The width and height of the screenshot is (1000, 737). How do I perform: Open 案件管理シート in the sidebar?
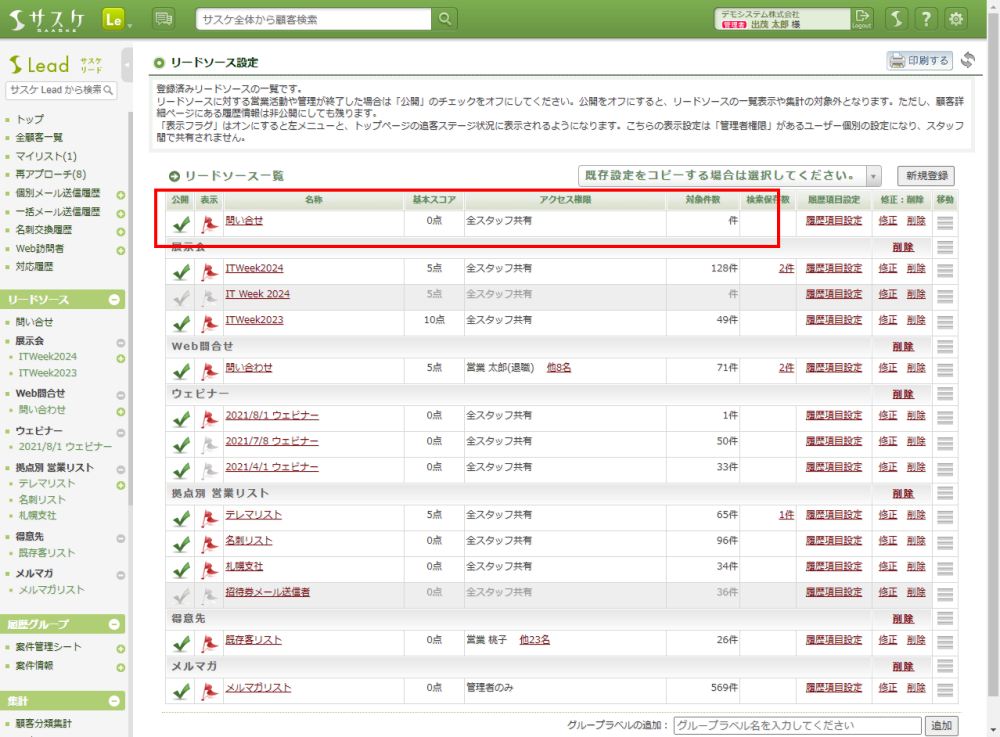48,647
